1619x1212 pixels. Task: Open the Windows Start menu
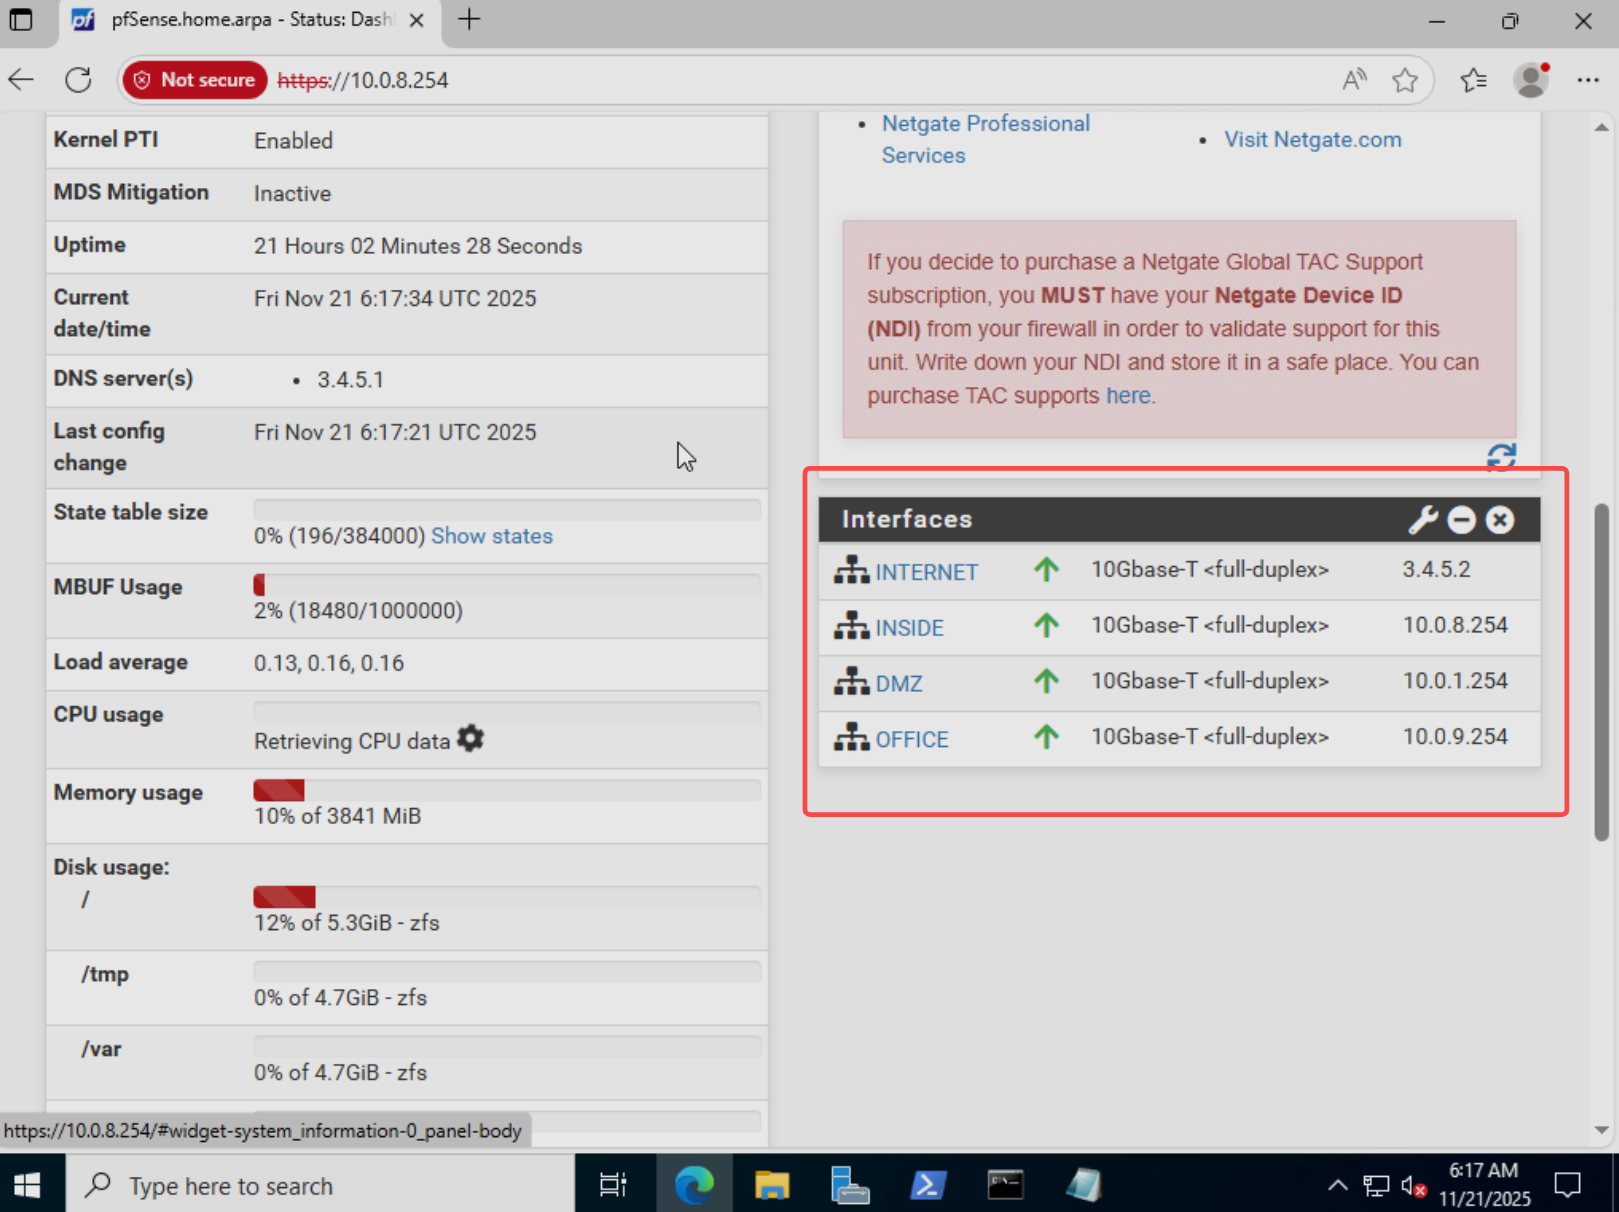(28, 1186)
